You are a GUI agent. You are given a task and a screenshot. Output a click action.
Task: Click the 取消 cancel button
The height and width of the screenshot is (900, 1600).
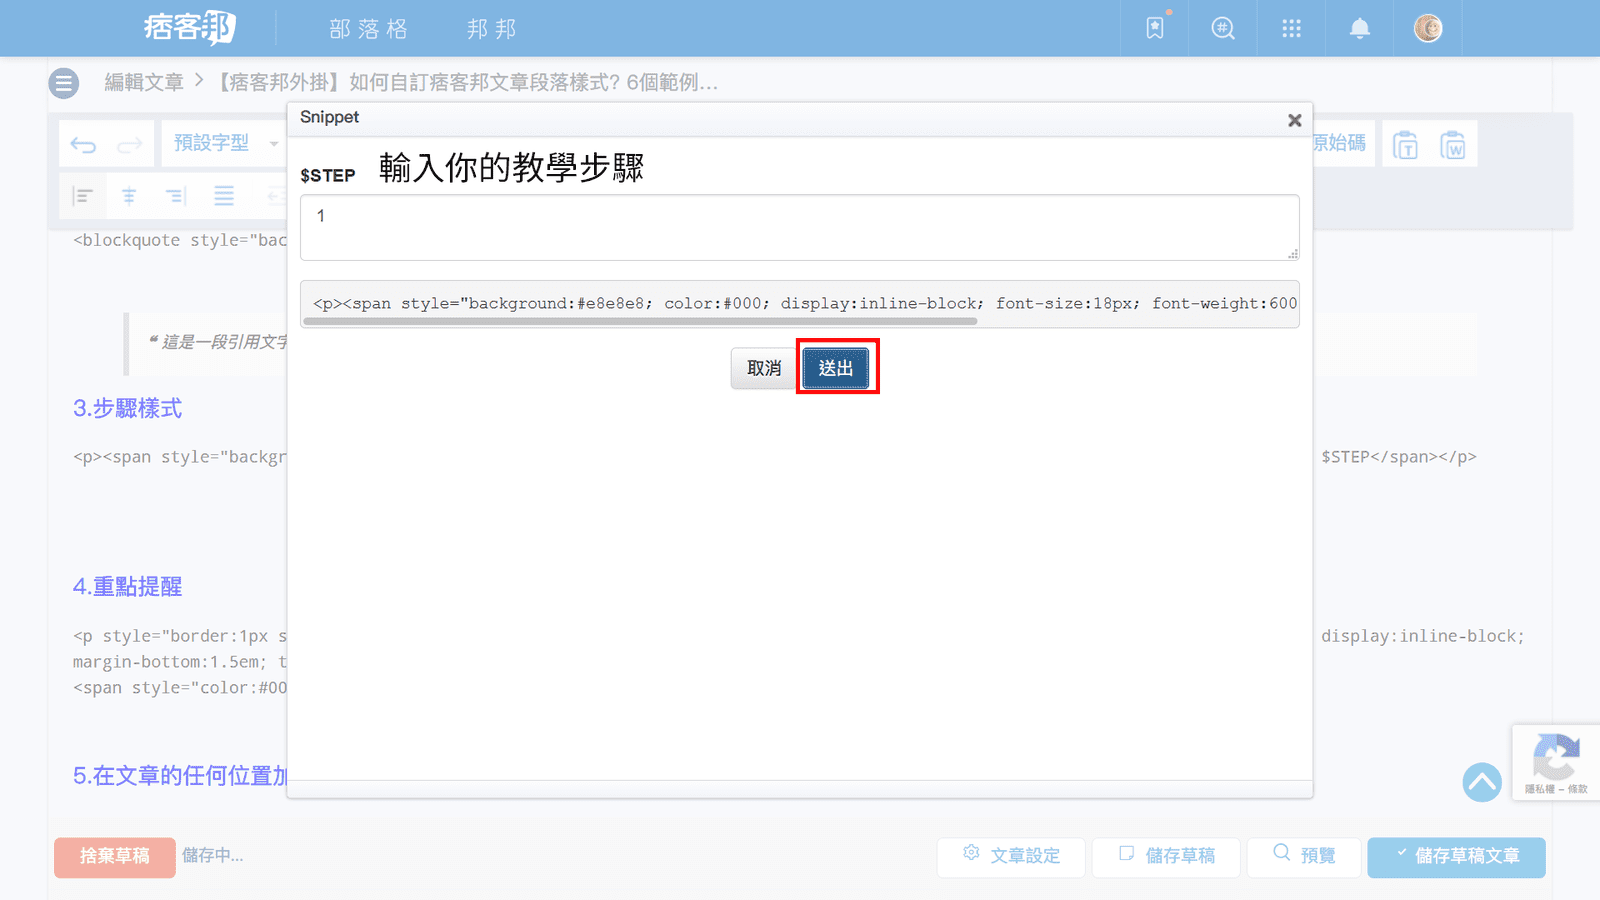point(764,368)
